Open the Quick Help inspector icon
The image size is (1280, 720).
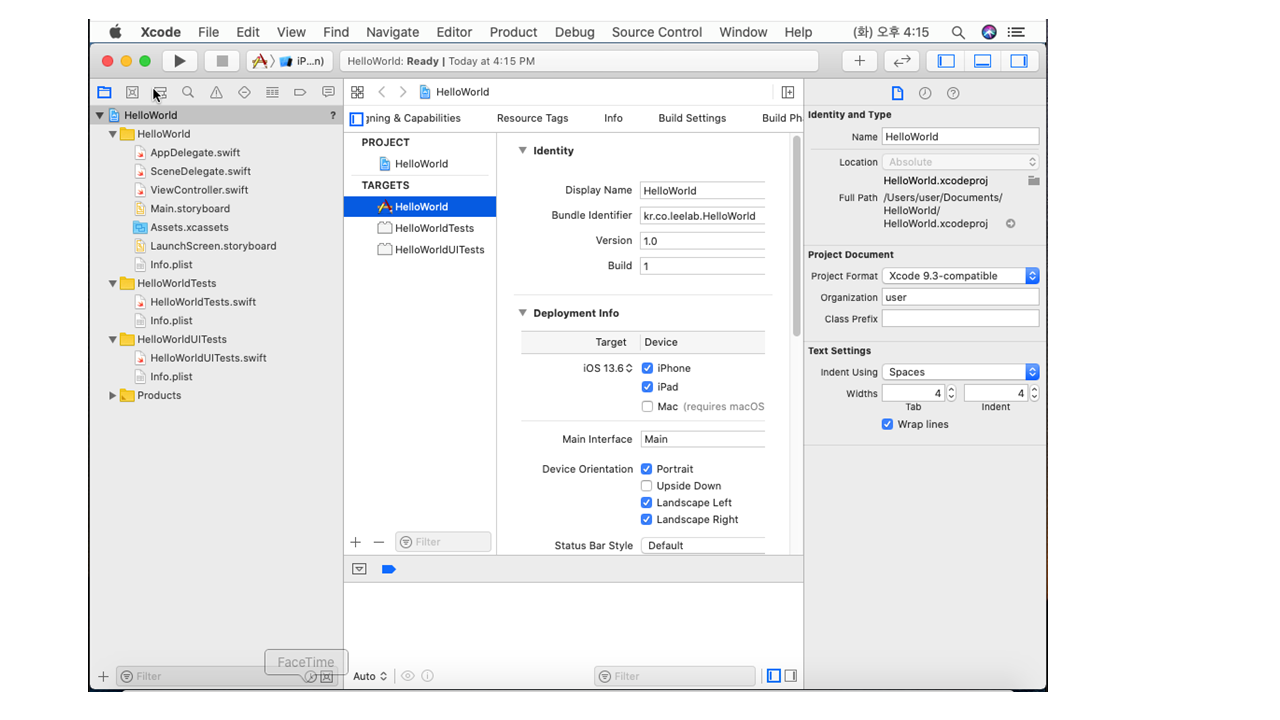(x=953, y=93)
